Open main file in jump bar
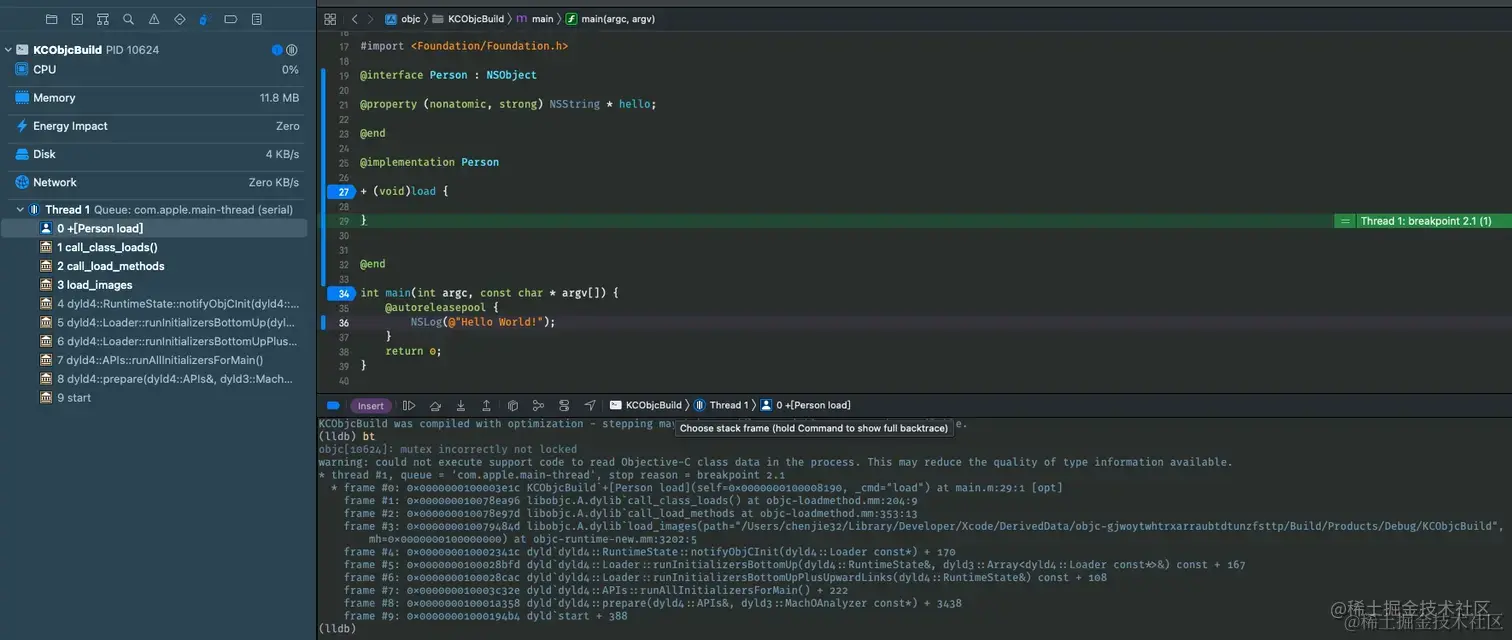The height and width of the screenshot is (640, 1512). click(535, 19)
